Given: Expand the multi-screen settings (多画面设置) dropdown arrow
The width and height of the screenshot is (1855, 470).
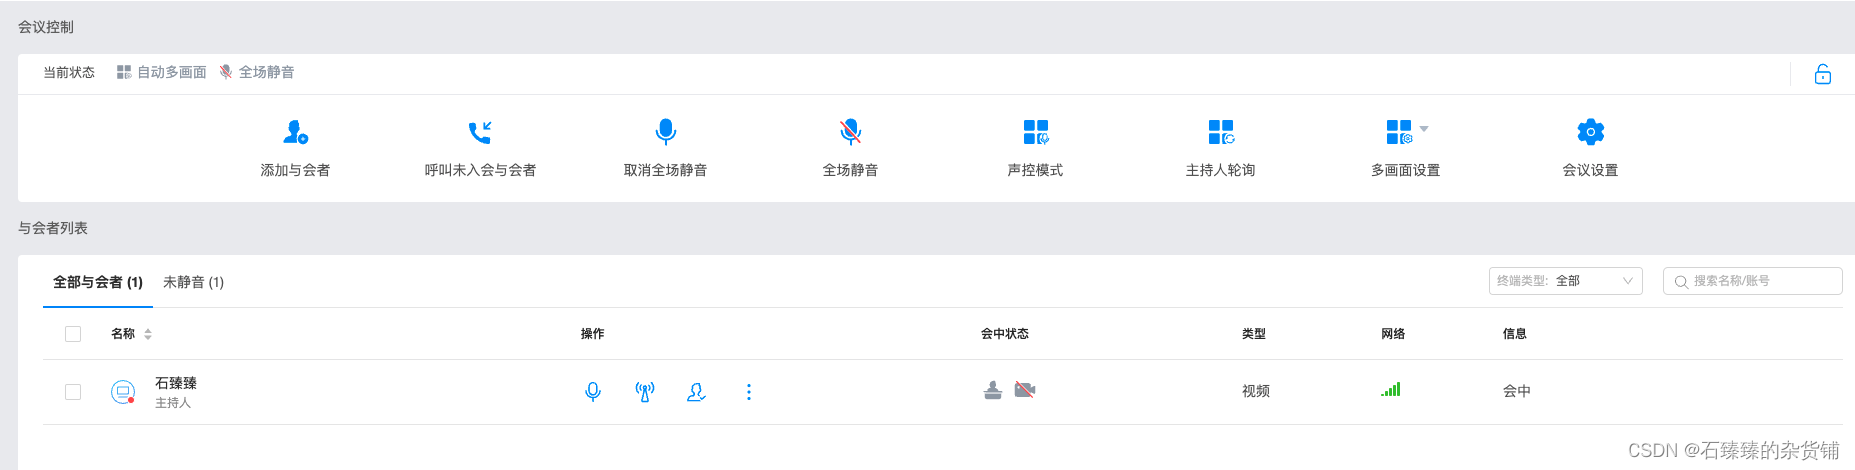Looking at the screenshot, I should tap(1424, 129).
